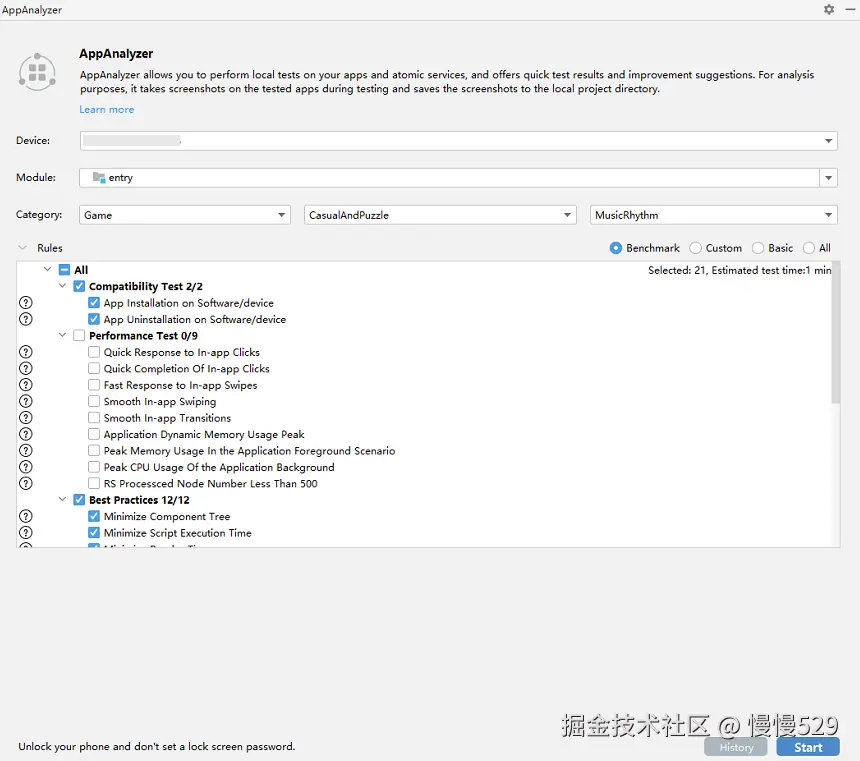
Task: Open help for Smooth In-app Swiping
Action: pyautogui.click(x=26, y=402)
